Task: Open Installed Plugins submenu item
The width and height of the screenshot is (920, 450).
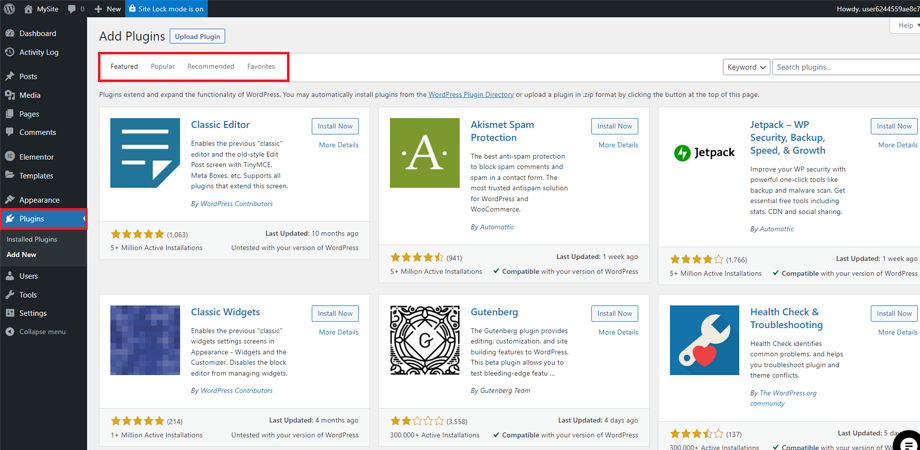Action: (x=32, y=240)
